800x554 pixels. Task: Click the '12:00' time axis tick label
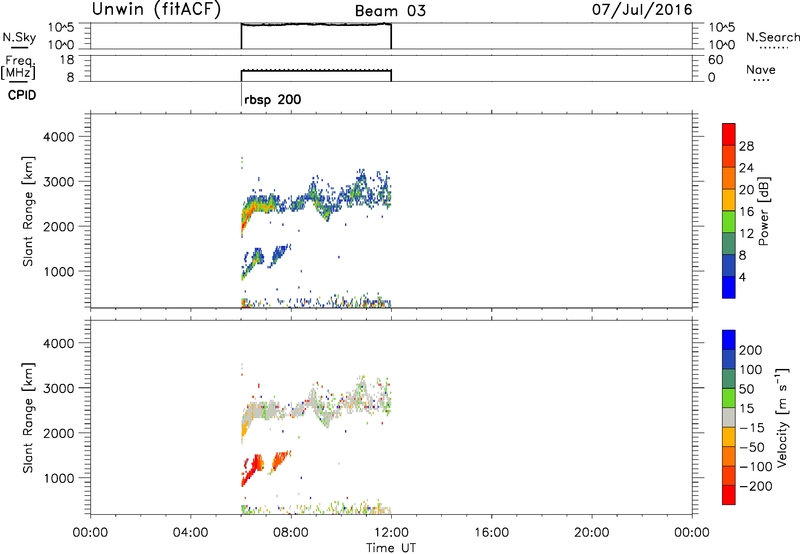[x=391, y=533]
